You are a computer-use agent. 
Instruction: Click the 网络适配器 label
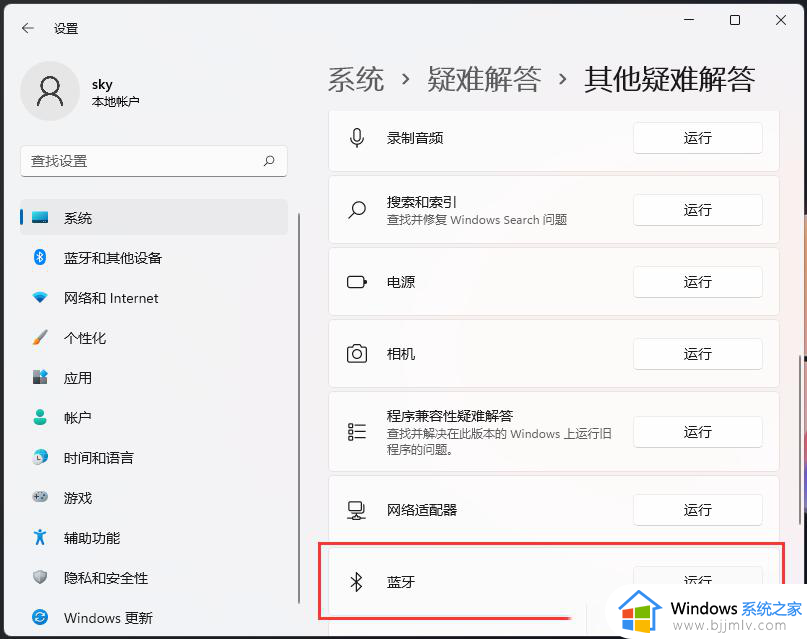tap(422, 510)
